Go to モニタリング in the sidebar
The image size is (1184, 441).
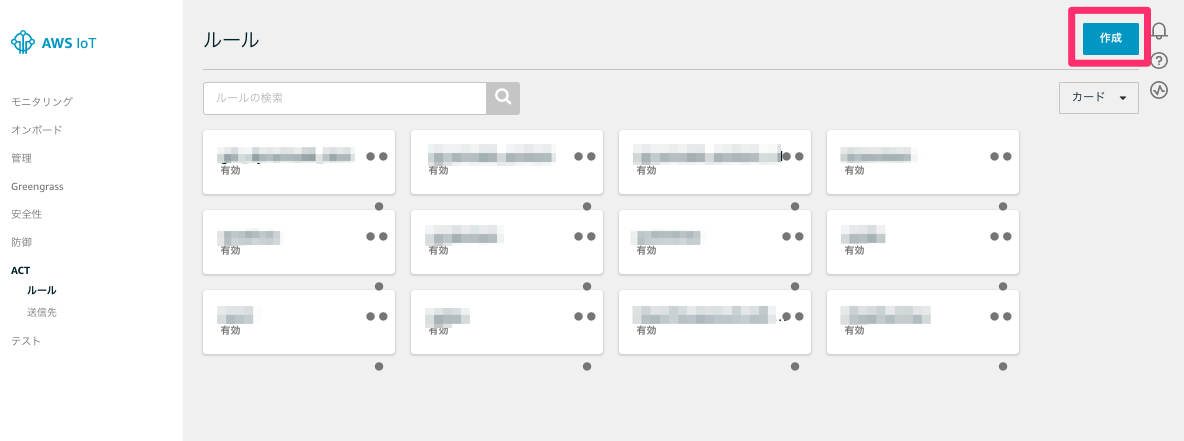(x=42, y=102)
